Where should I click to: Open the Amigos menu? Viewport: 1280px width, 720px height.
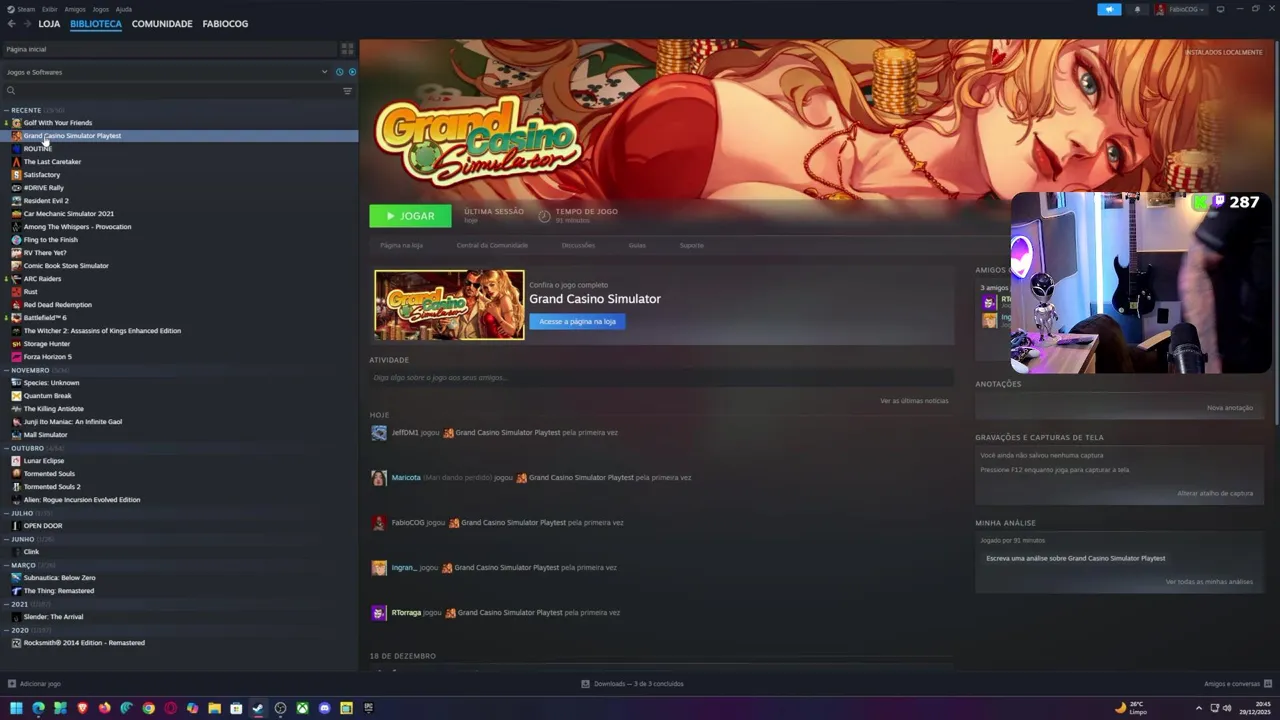coord(75,9)
